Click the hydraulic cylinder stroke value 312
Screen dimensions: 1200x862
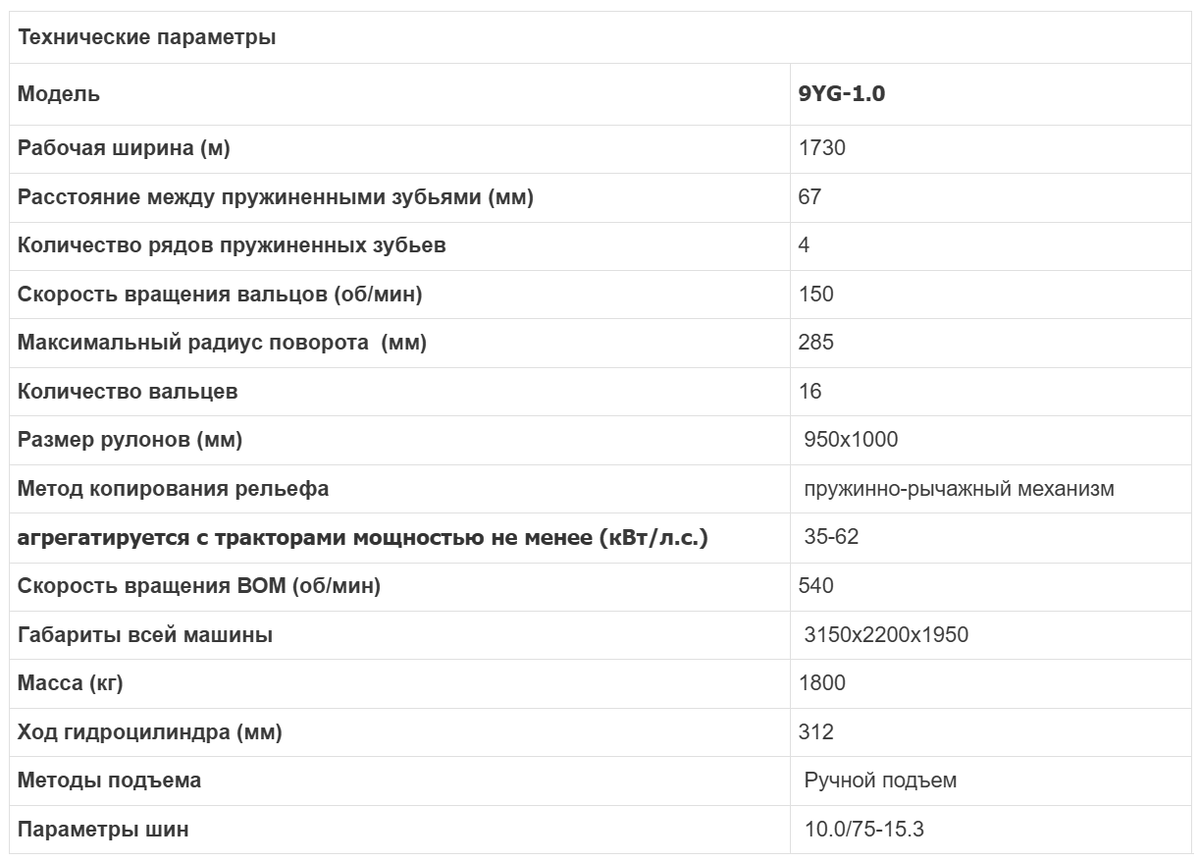tap(815, 732)
